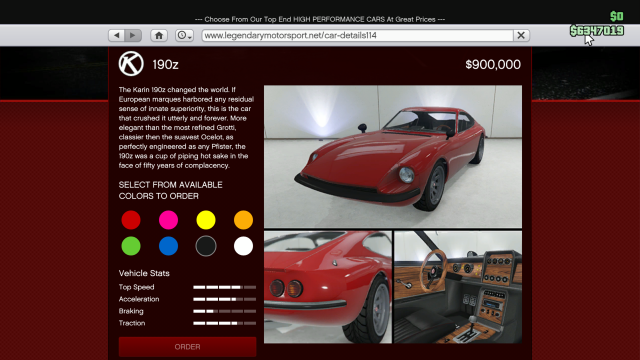This screenshot has height=360, width=640.
Task: Select the orange color swatch
Action: [x=243, y=220]
